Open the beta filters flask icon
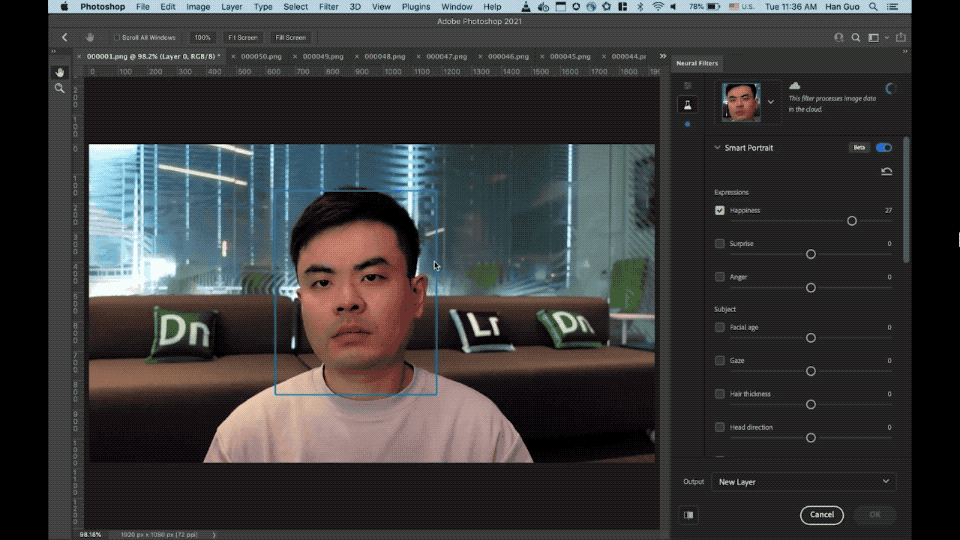 tap(687, 105)
